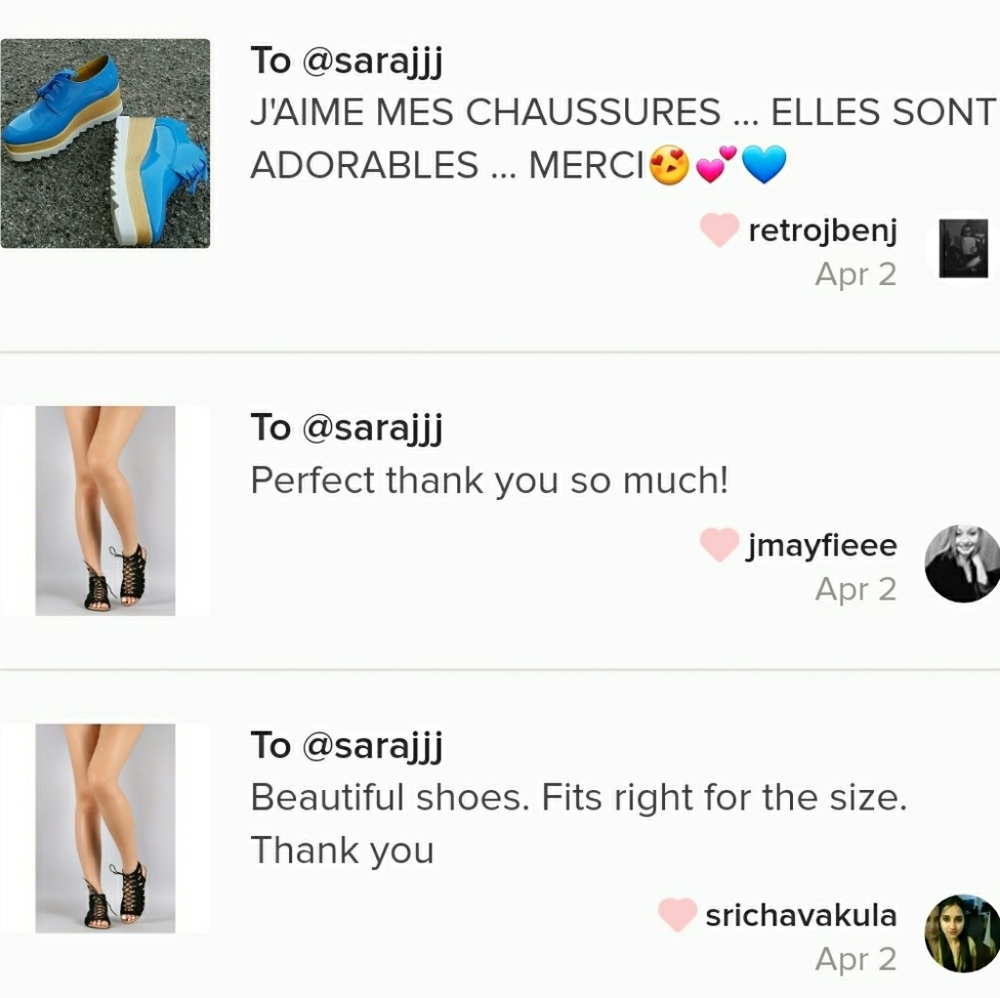Select the "Perfect thank you so much!" comment
Viewport: 1000px width, 998px height.
pyautogui.click(x=489, y=481)
